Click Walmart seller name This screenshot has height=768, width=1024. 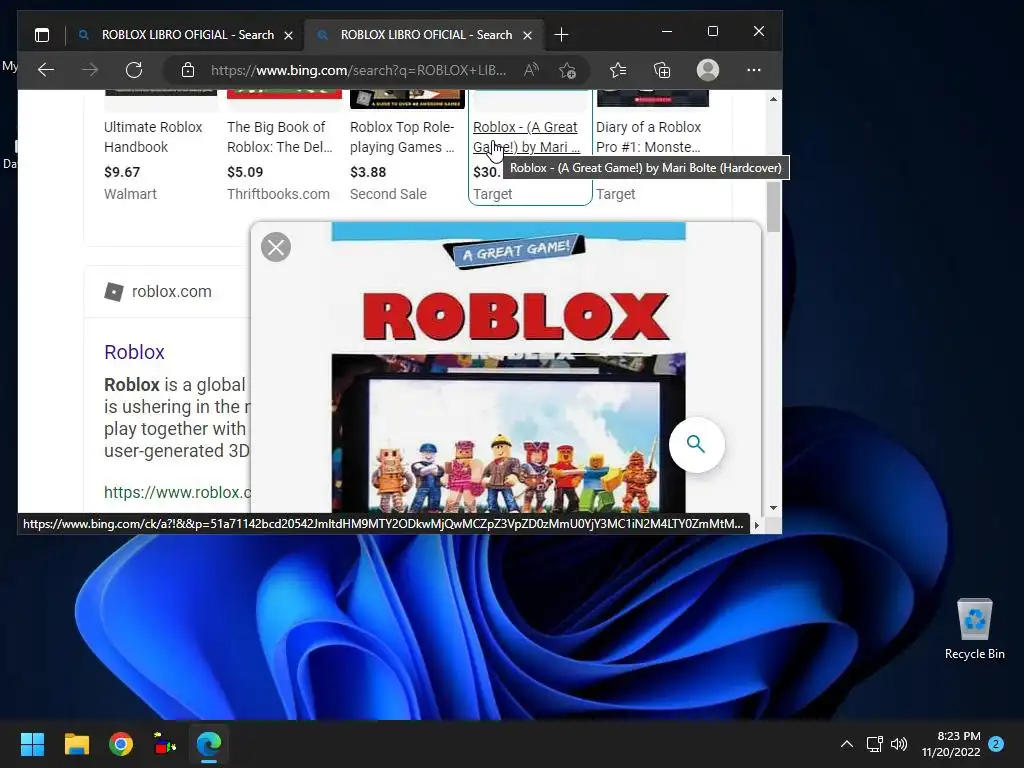click(130, 194)
